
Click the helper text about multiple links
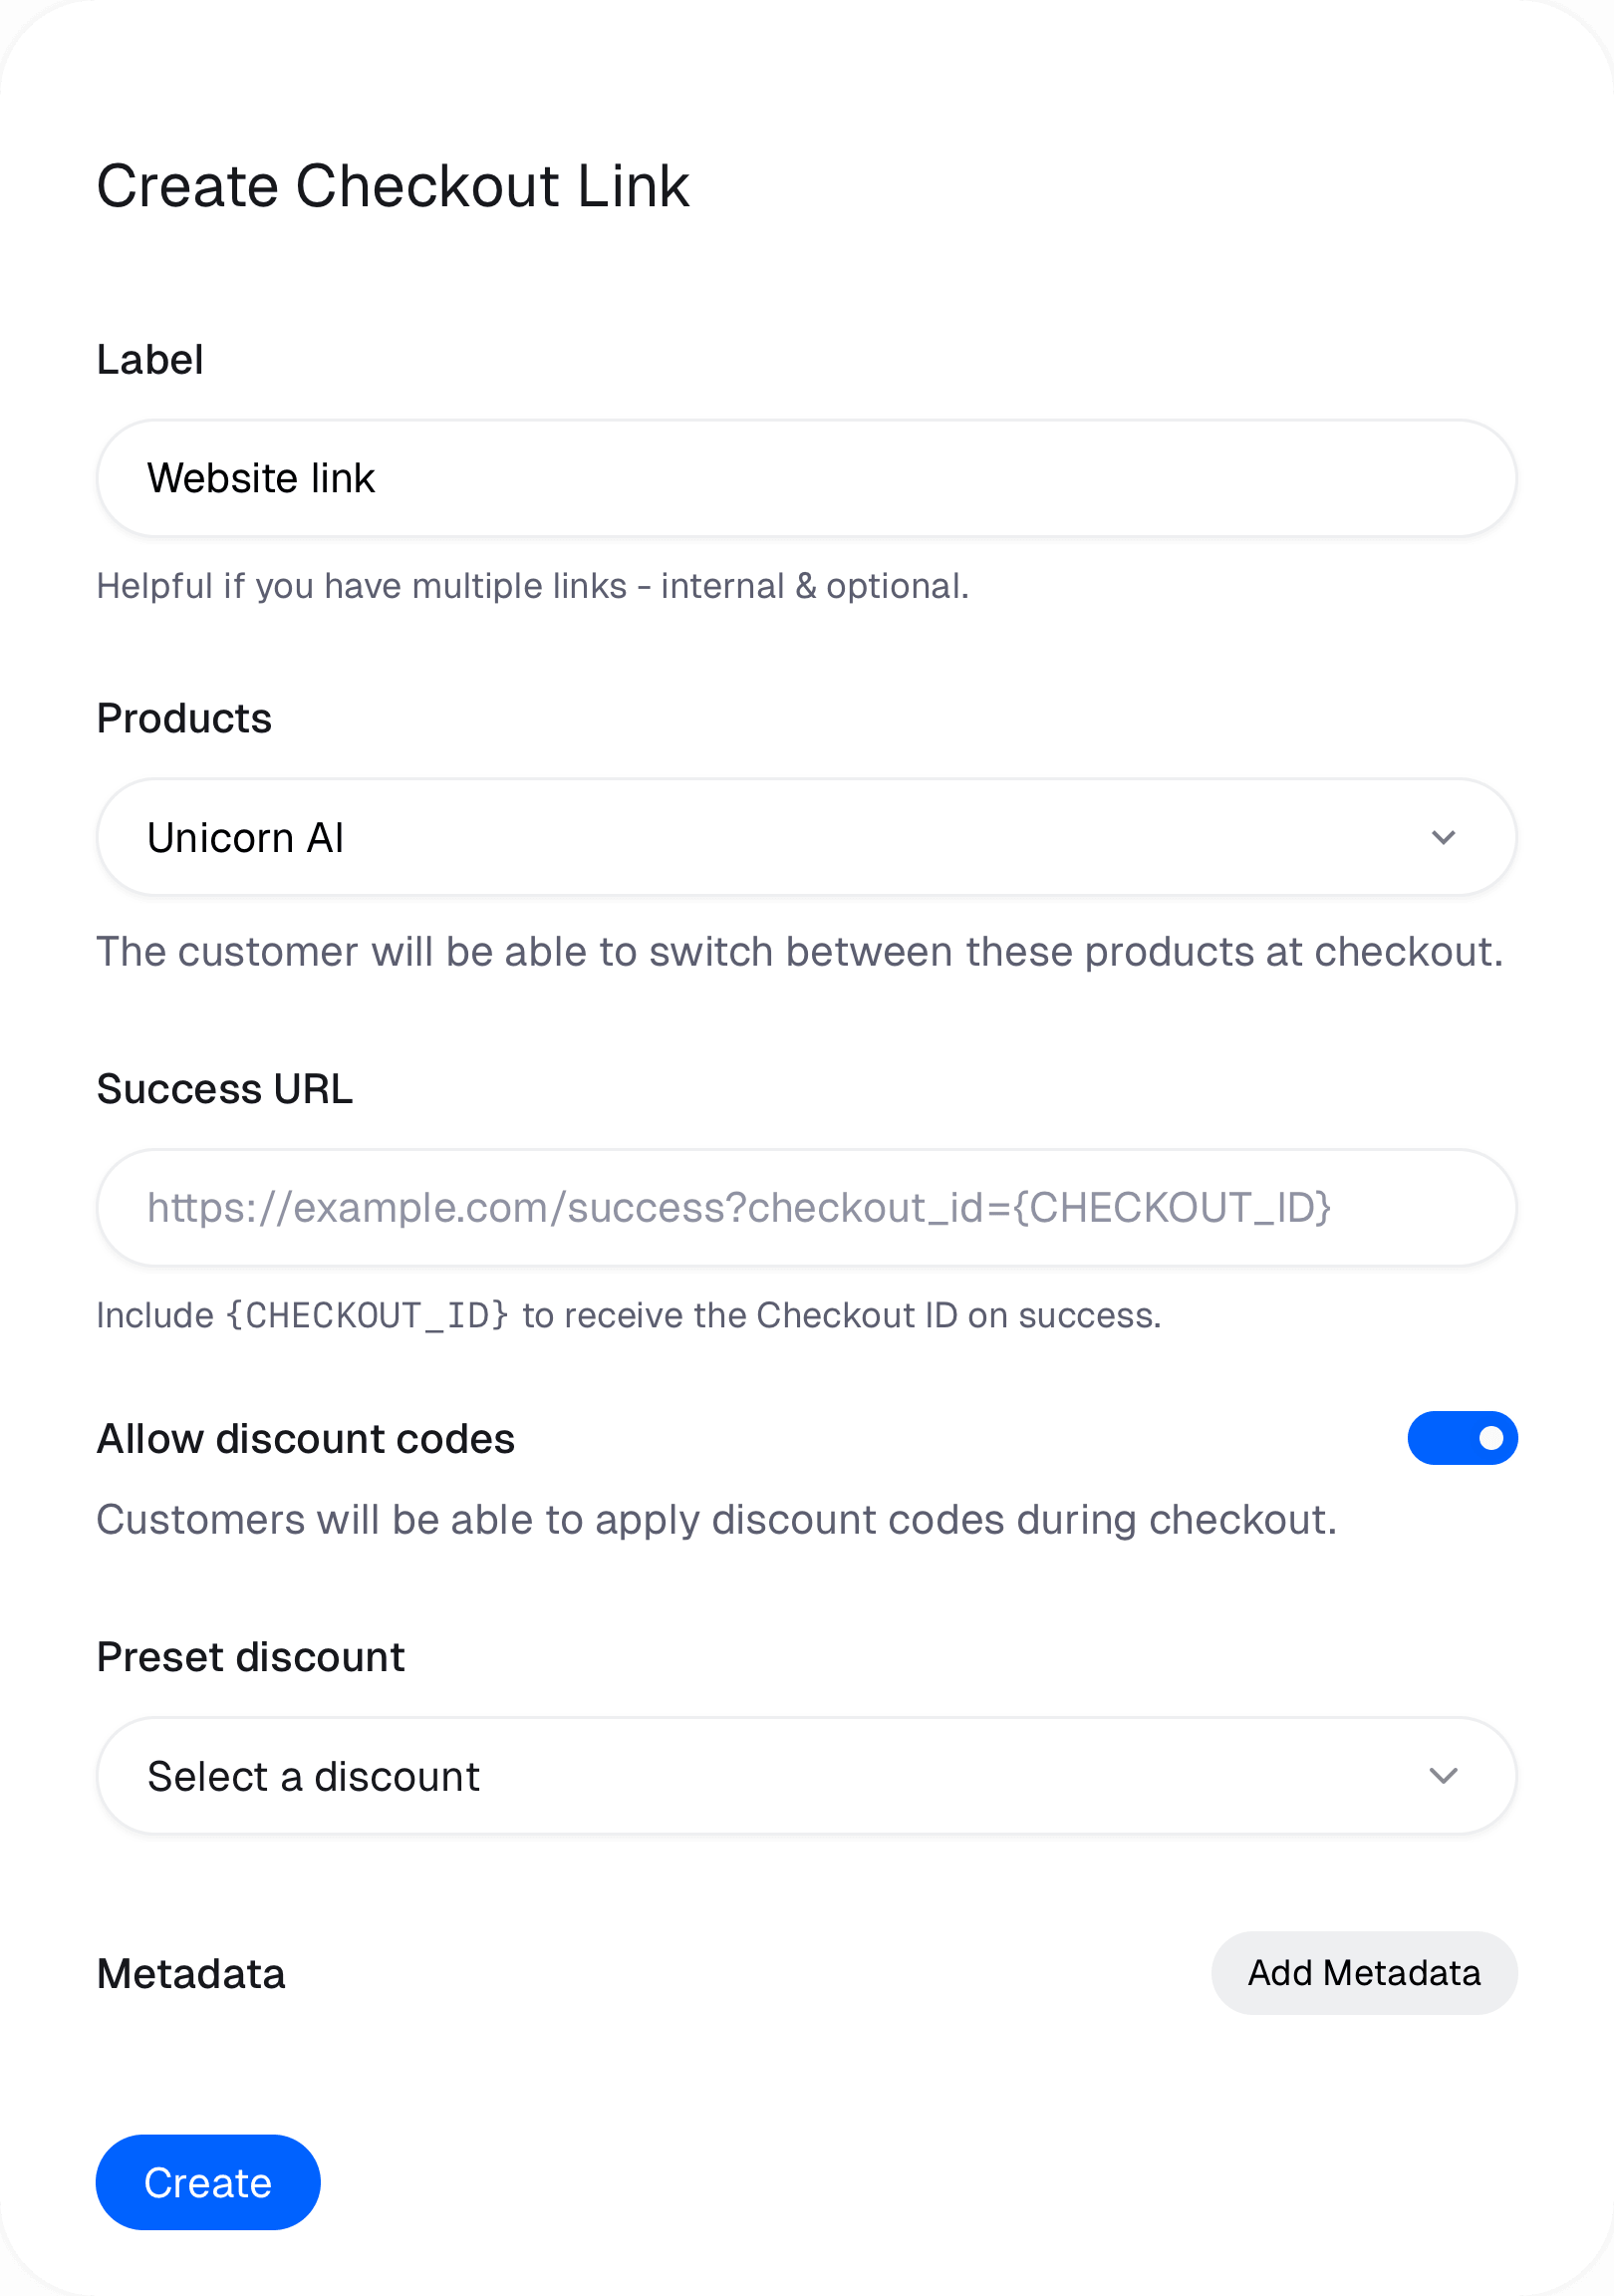click(x=533, y=586)
